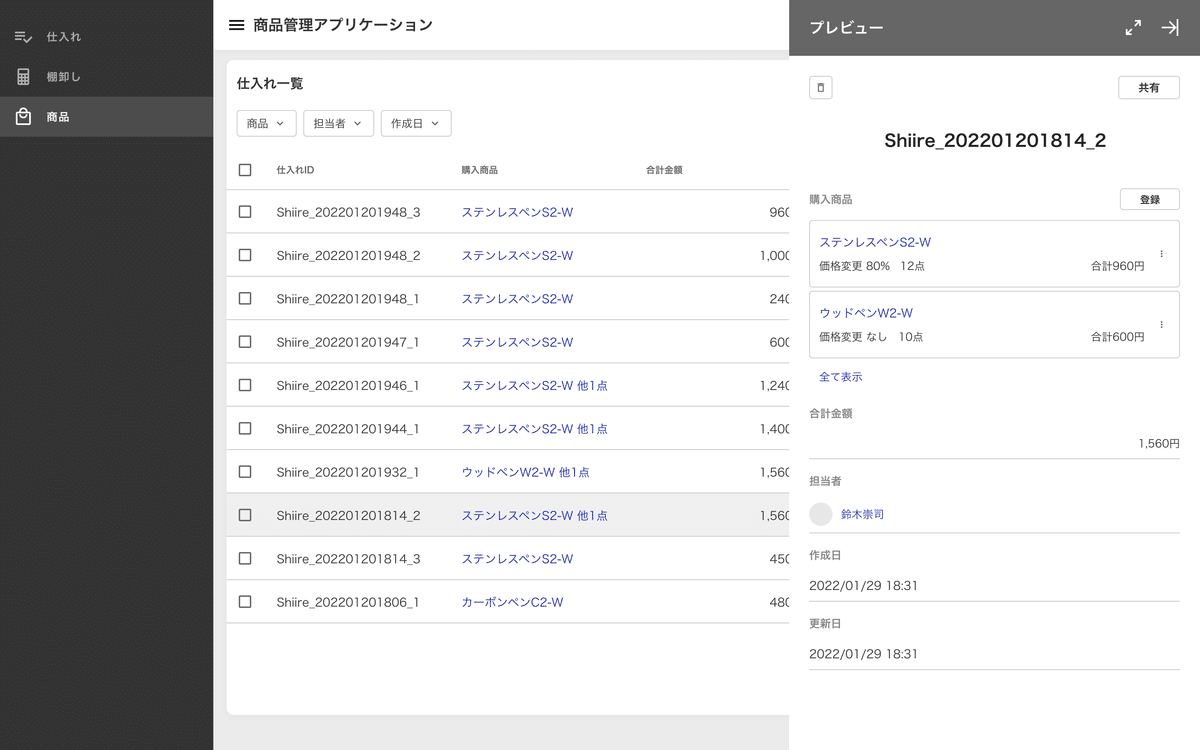Click 合計960円 in the first product card

point(1117,266)
